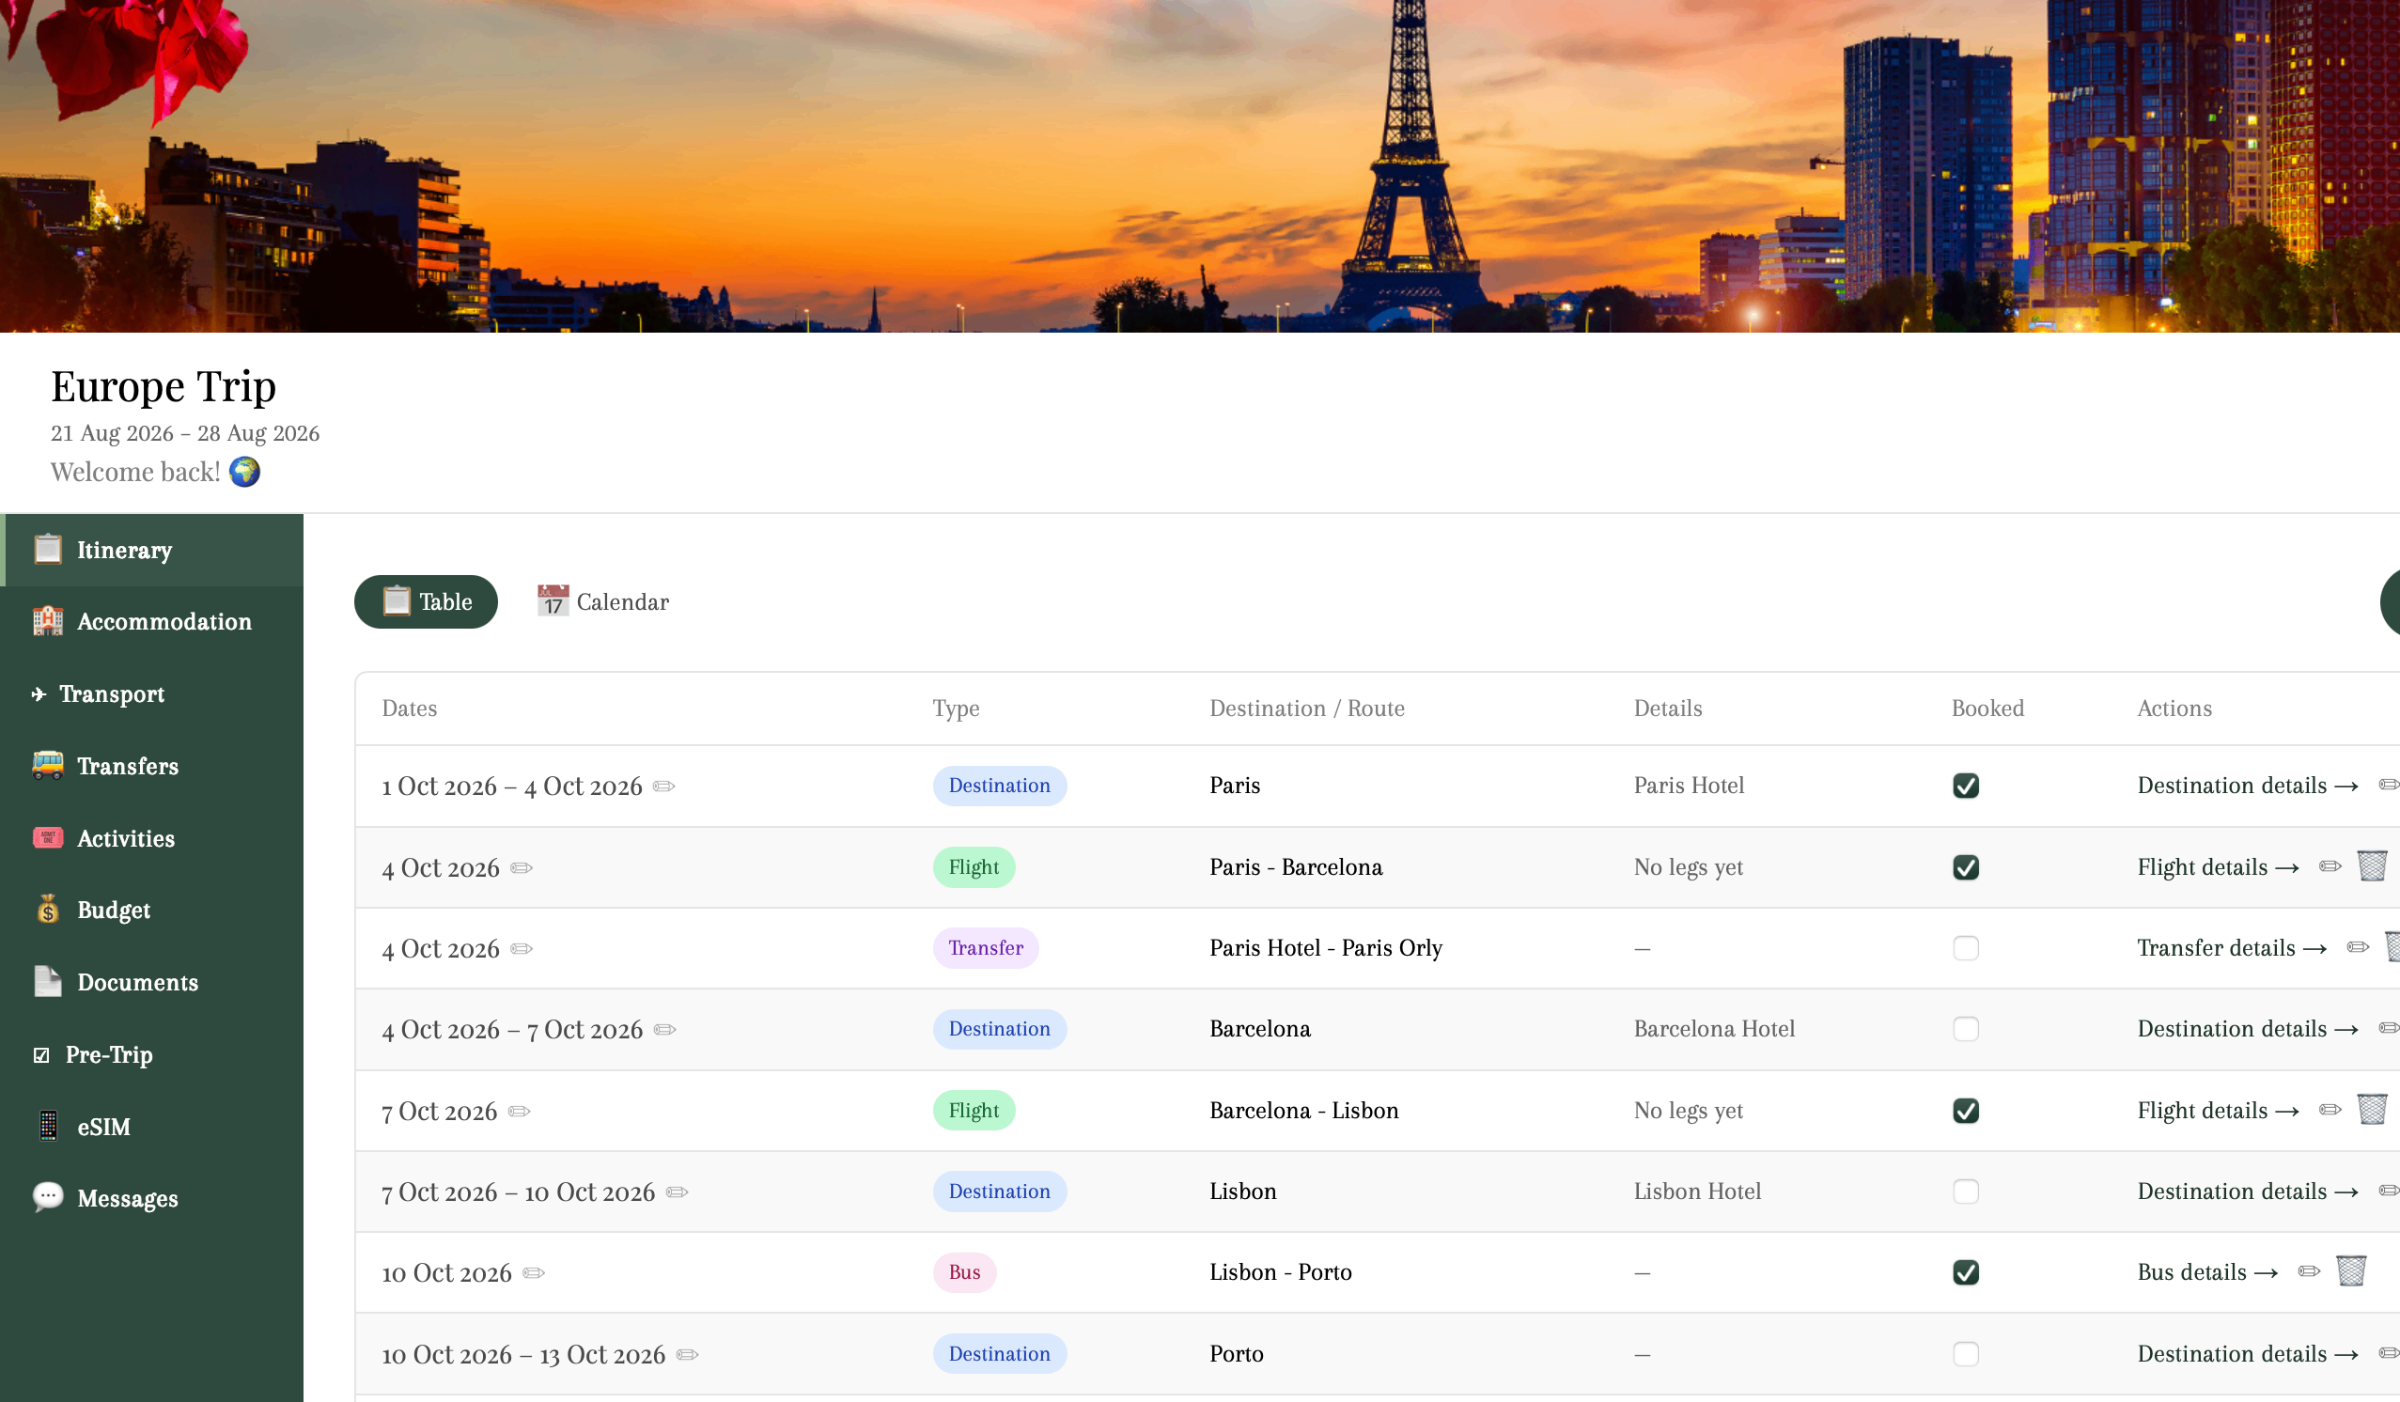Delete the Paris - Barcelona flight
Screen dimensions: 2400x1402
(2372, 866)
